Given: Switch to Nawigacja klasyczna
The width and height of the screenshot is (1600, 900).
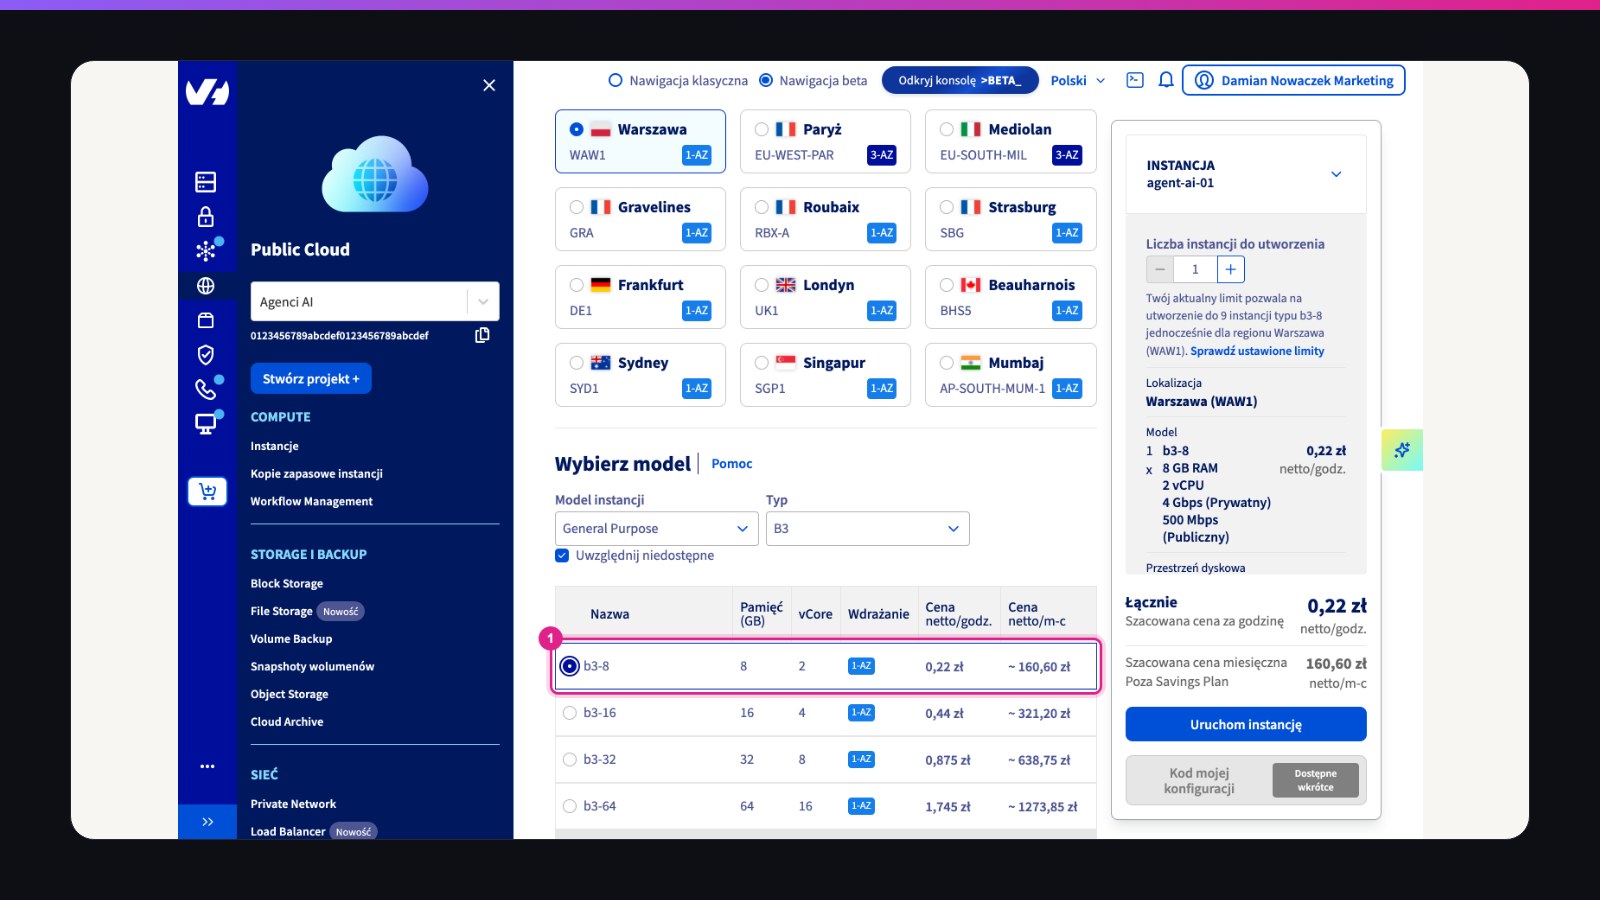Looking at the screenshot, I should click(x=616, y=80).
